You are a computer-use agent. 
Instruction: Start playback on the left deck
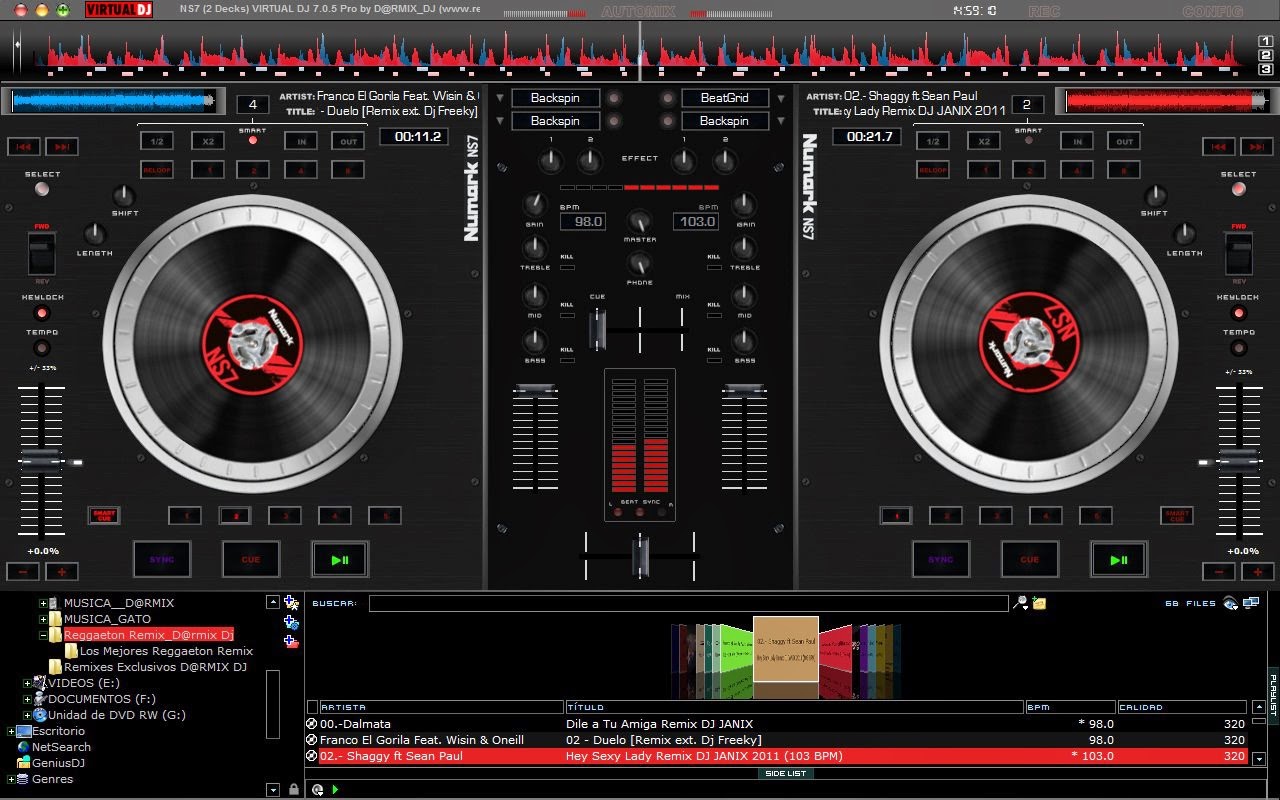click(340, 559)
